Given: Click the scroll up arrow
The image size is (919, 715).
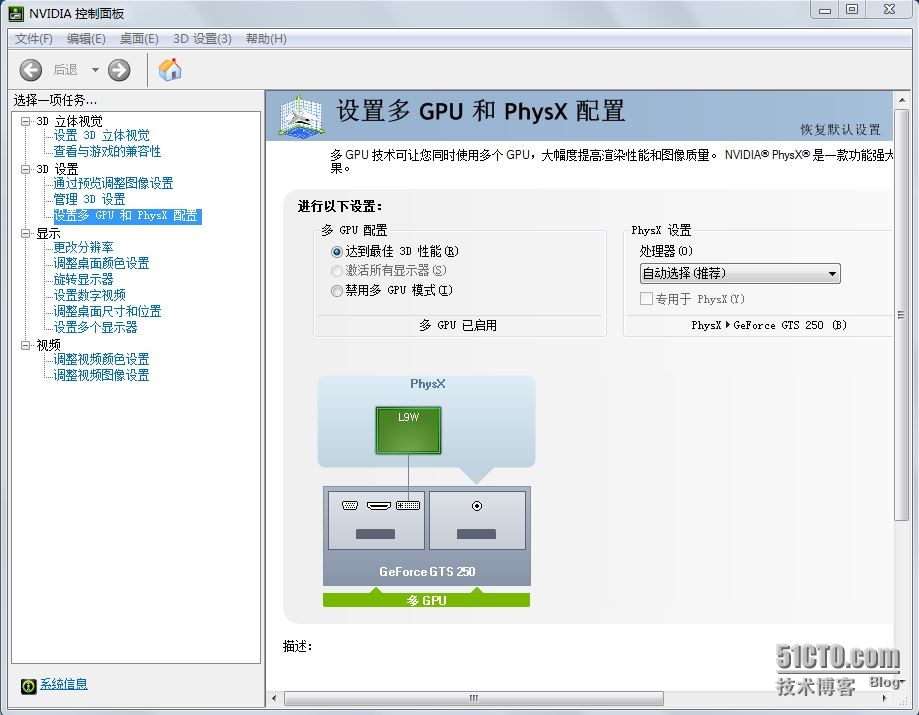Looking at the screenshot, I should (x=901, y=101).
